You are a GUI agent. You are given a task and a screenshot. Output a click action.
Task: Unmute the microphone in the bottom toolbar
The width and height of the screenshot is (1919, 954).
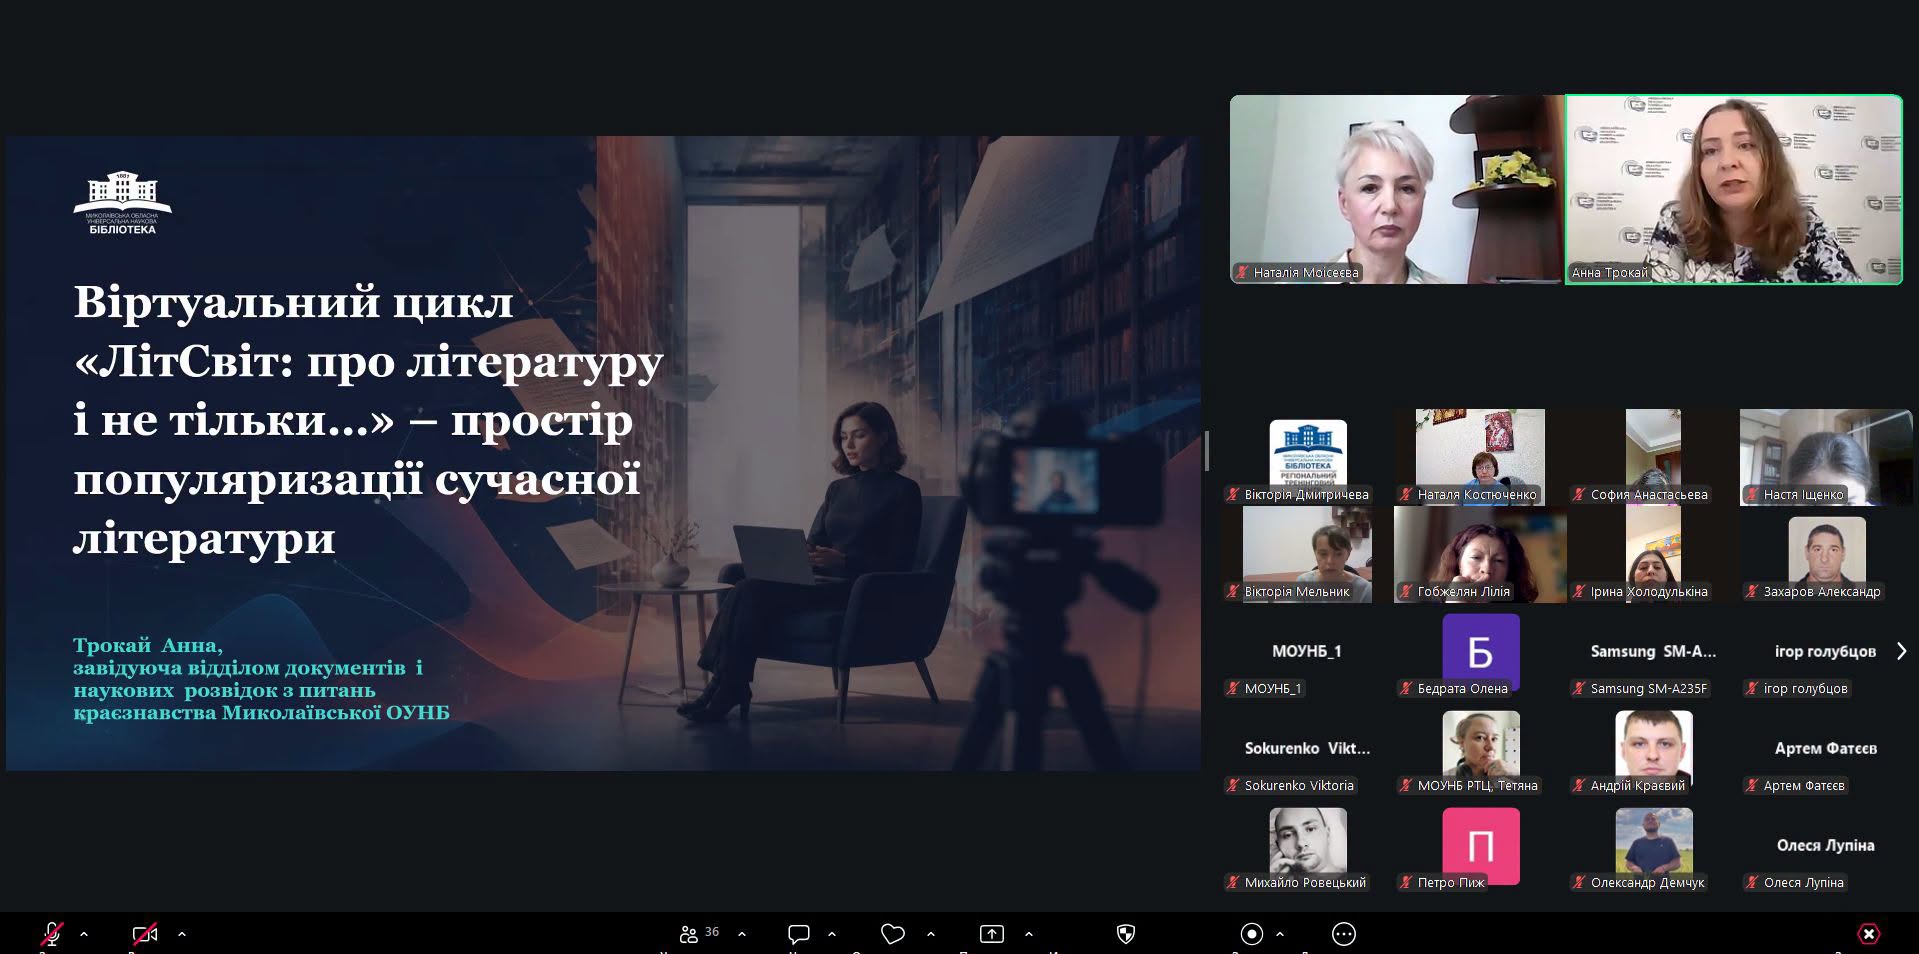coord(52,934)
